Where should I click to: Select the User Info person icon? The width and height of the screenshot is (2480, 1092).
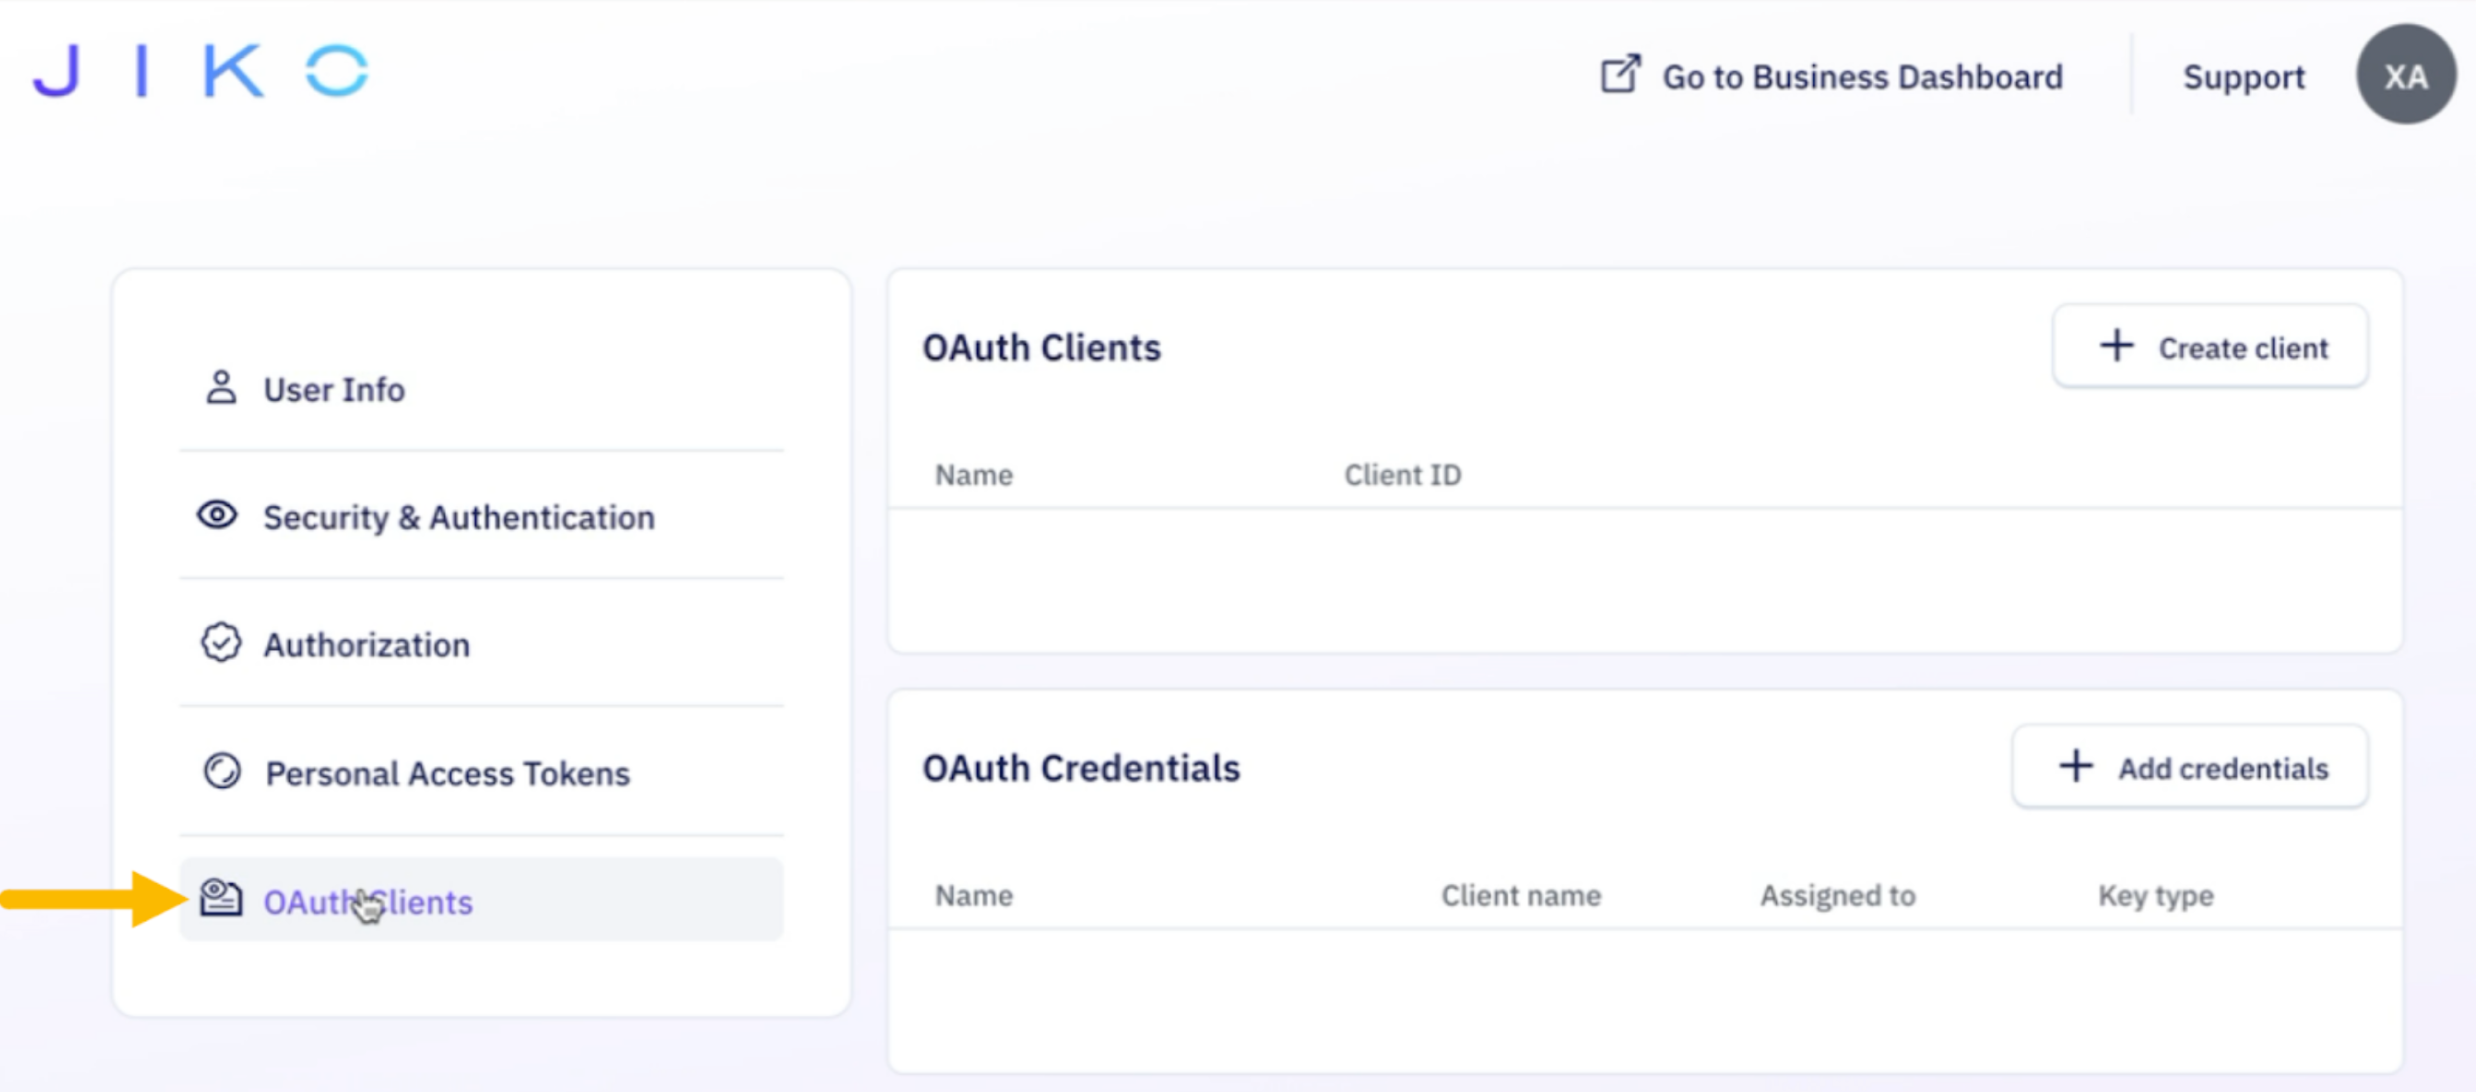[x=221, y=389]
